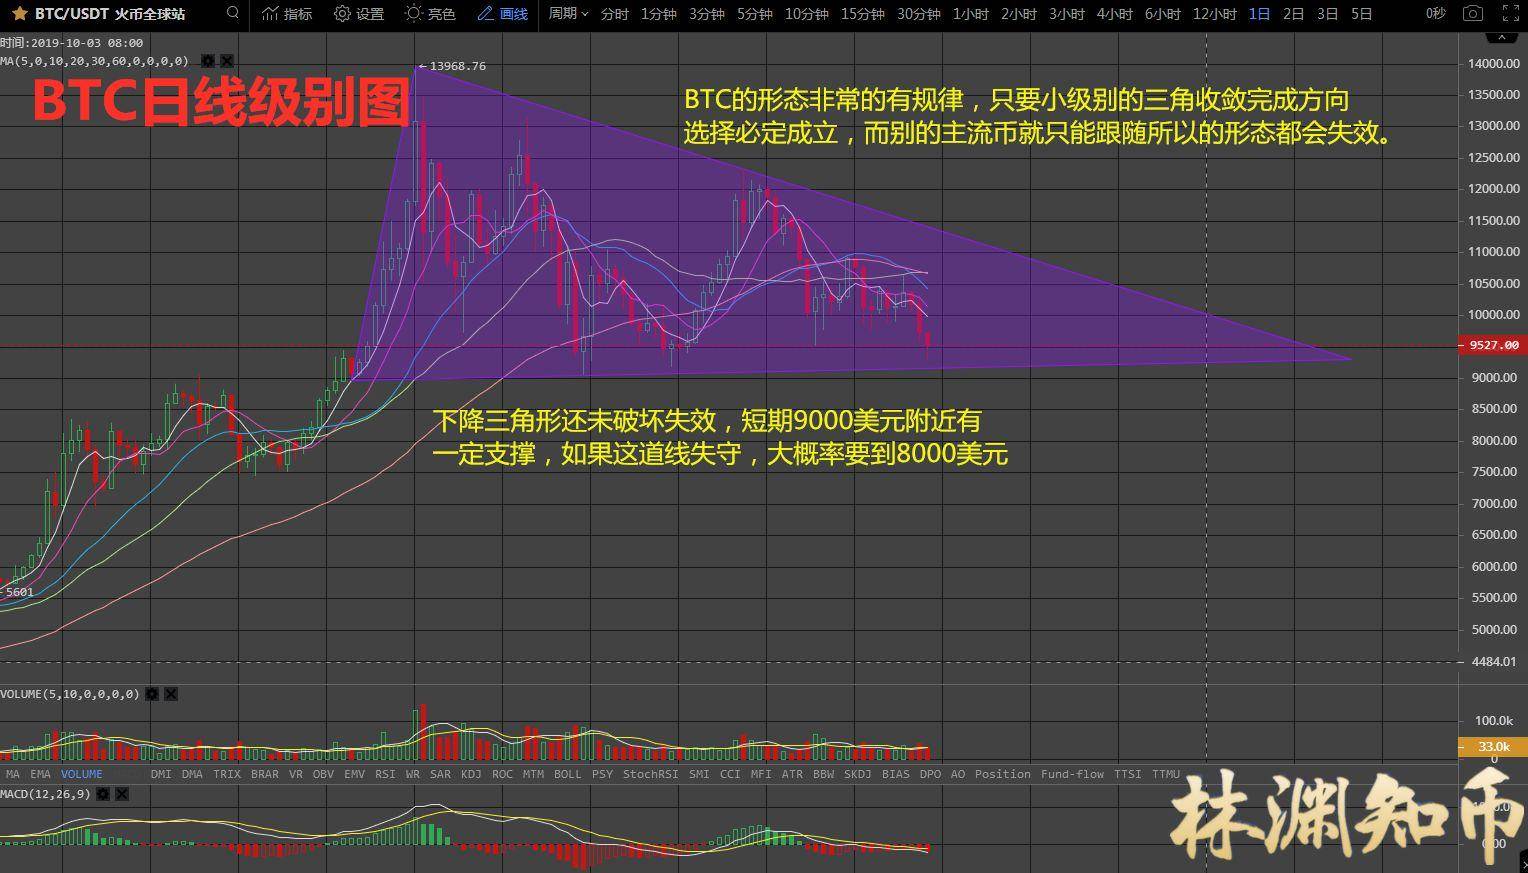Switch to 12小时 interval

coord(1214,14)
